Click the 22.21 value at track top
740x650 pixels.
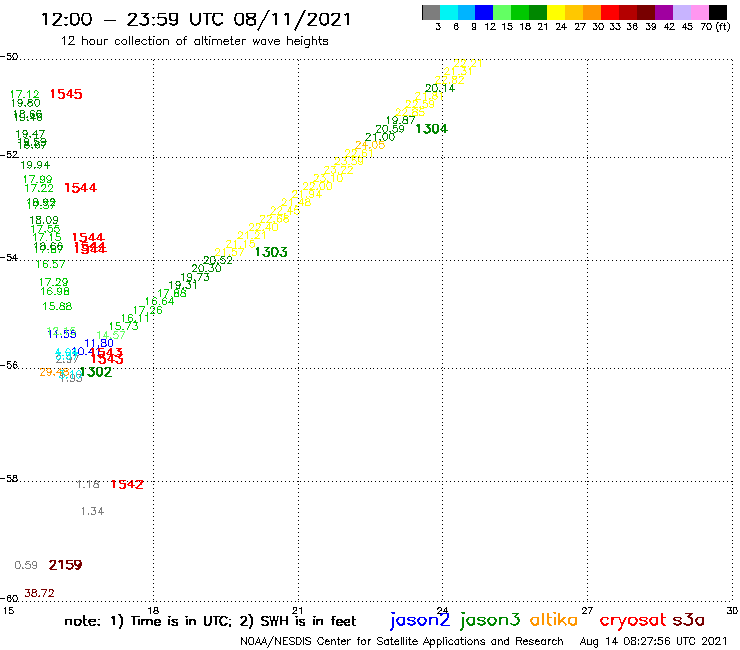(x=468, y=63)
